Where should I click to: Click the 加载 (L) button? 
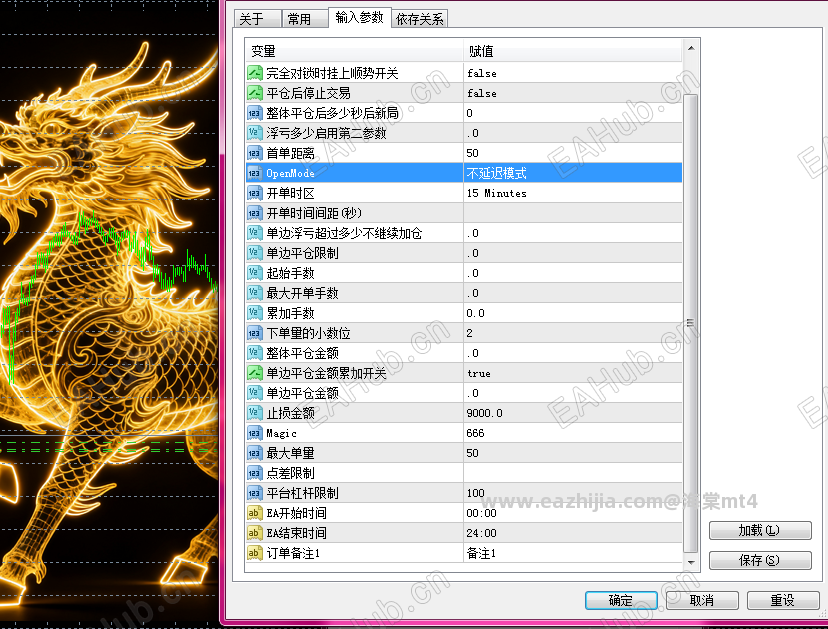pyautogui.click(x=759, y=530)
